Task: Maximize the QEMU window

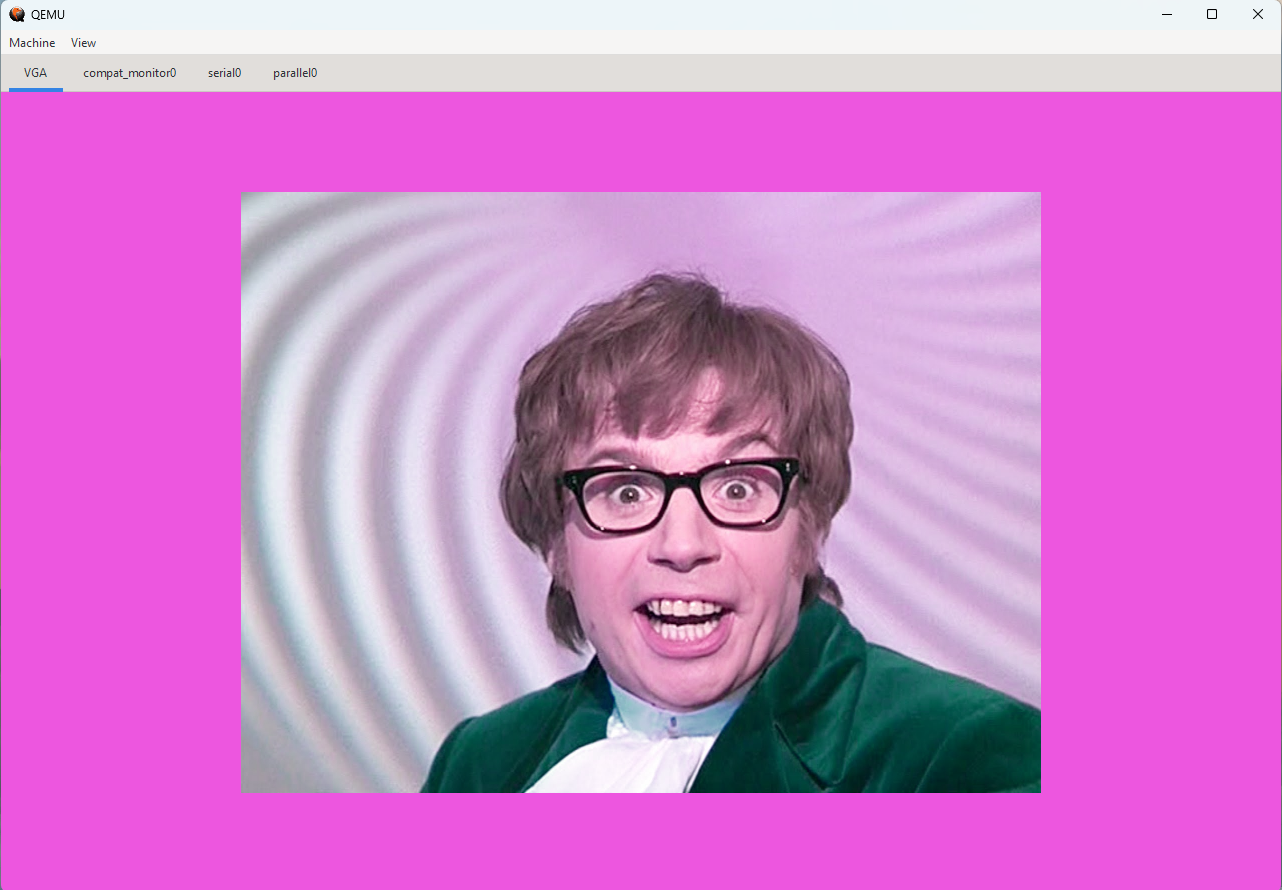Action: [1212, 14]
